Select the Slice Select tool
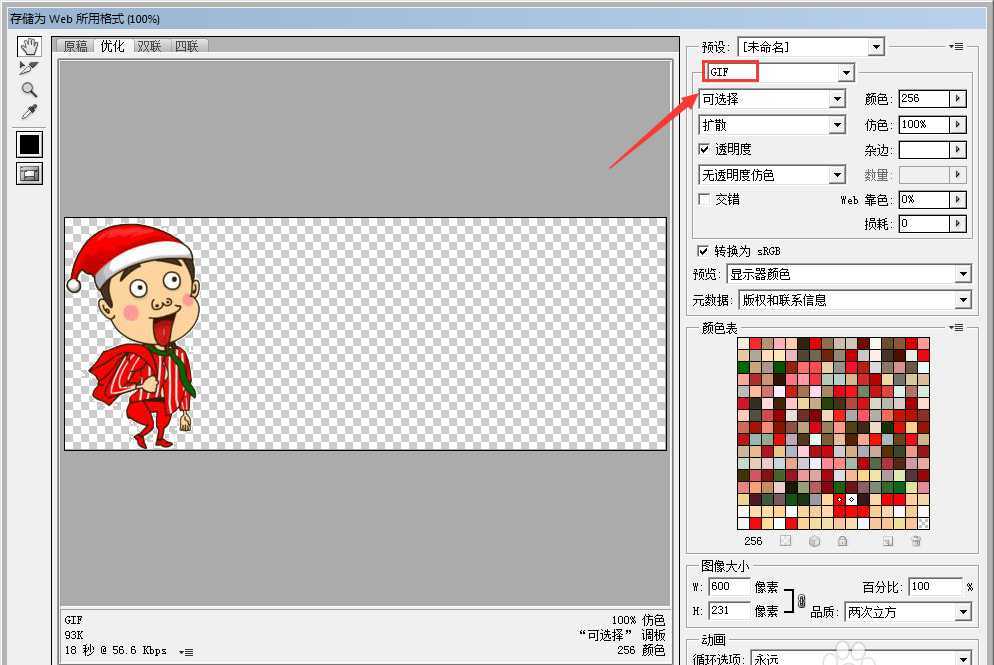Image resolution: width=994 pixels, height=665 pixels. [30, 68]
